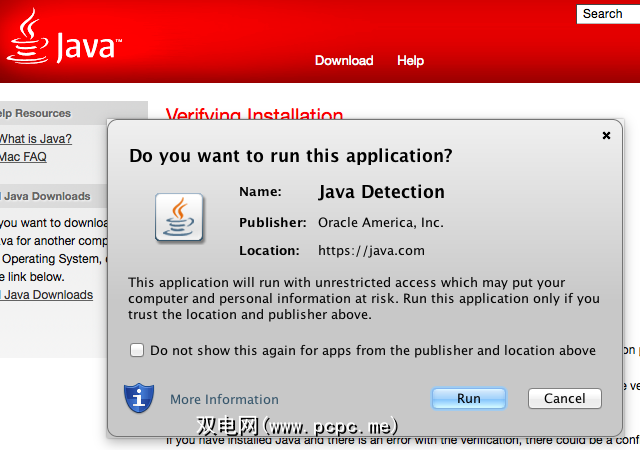Open the Download menu item
640x450 pixels.
(x=343, y=60)
